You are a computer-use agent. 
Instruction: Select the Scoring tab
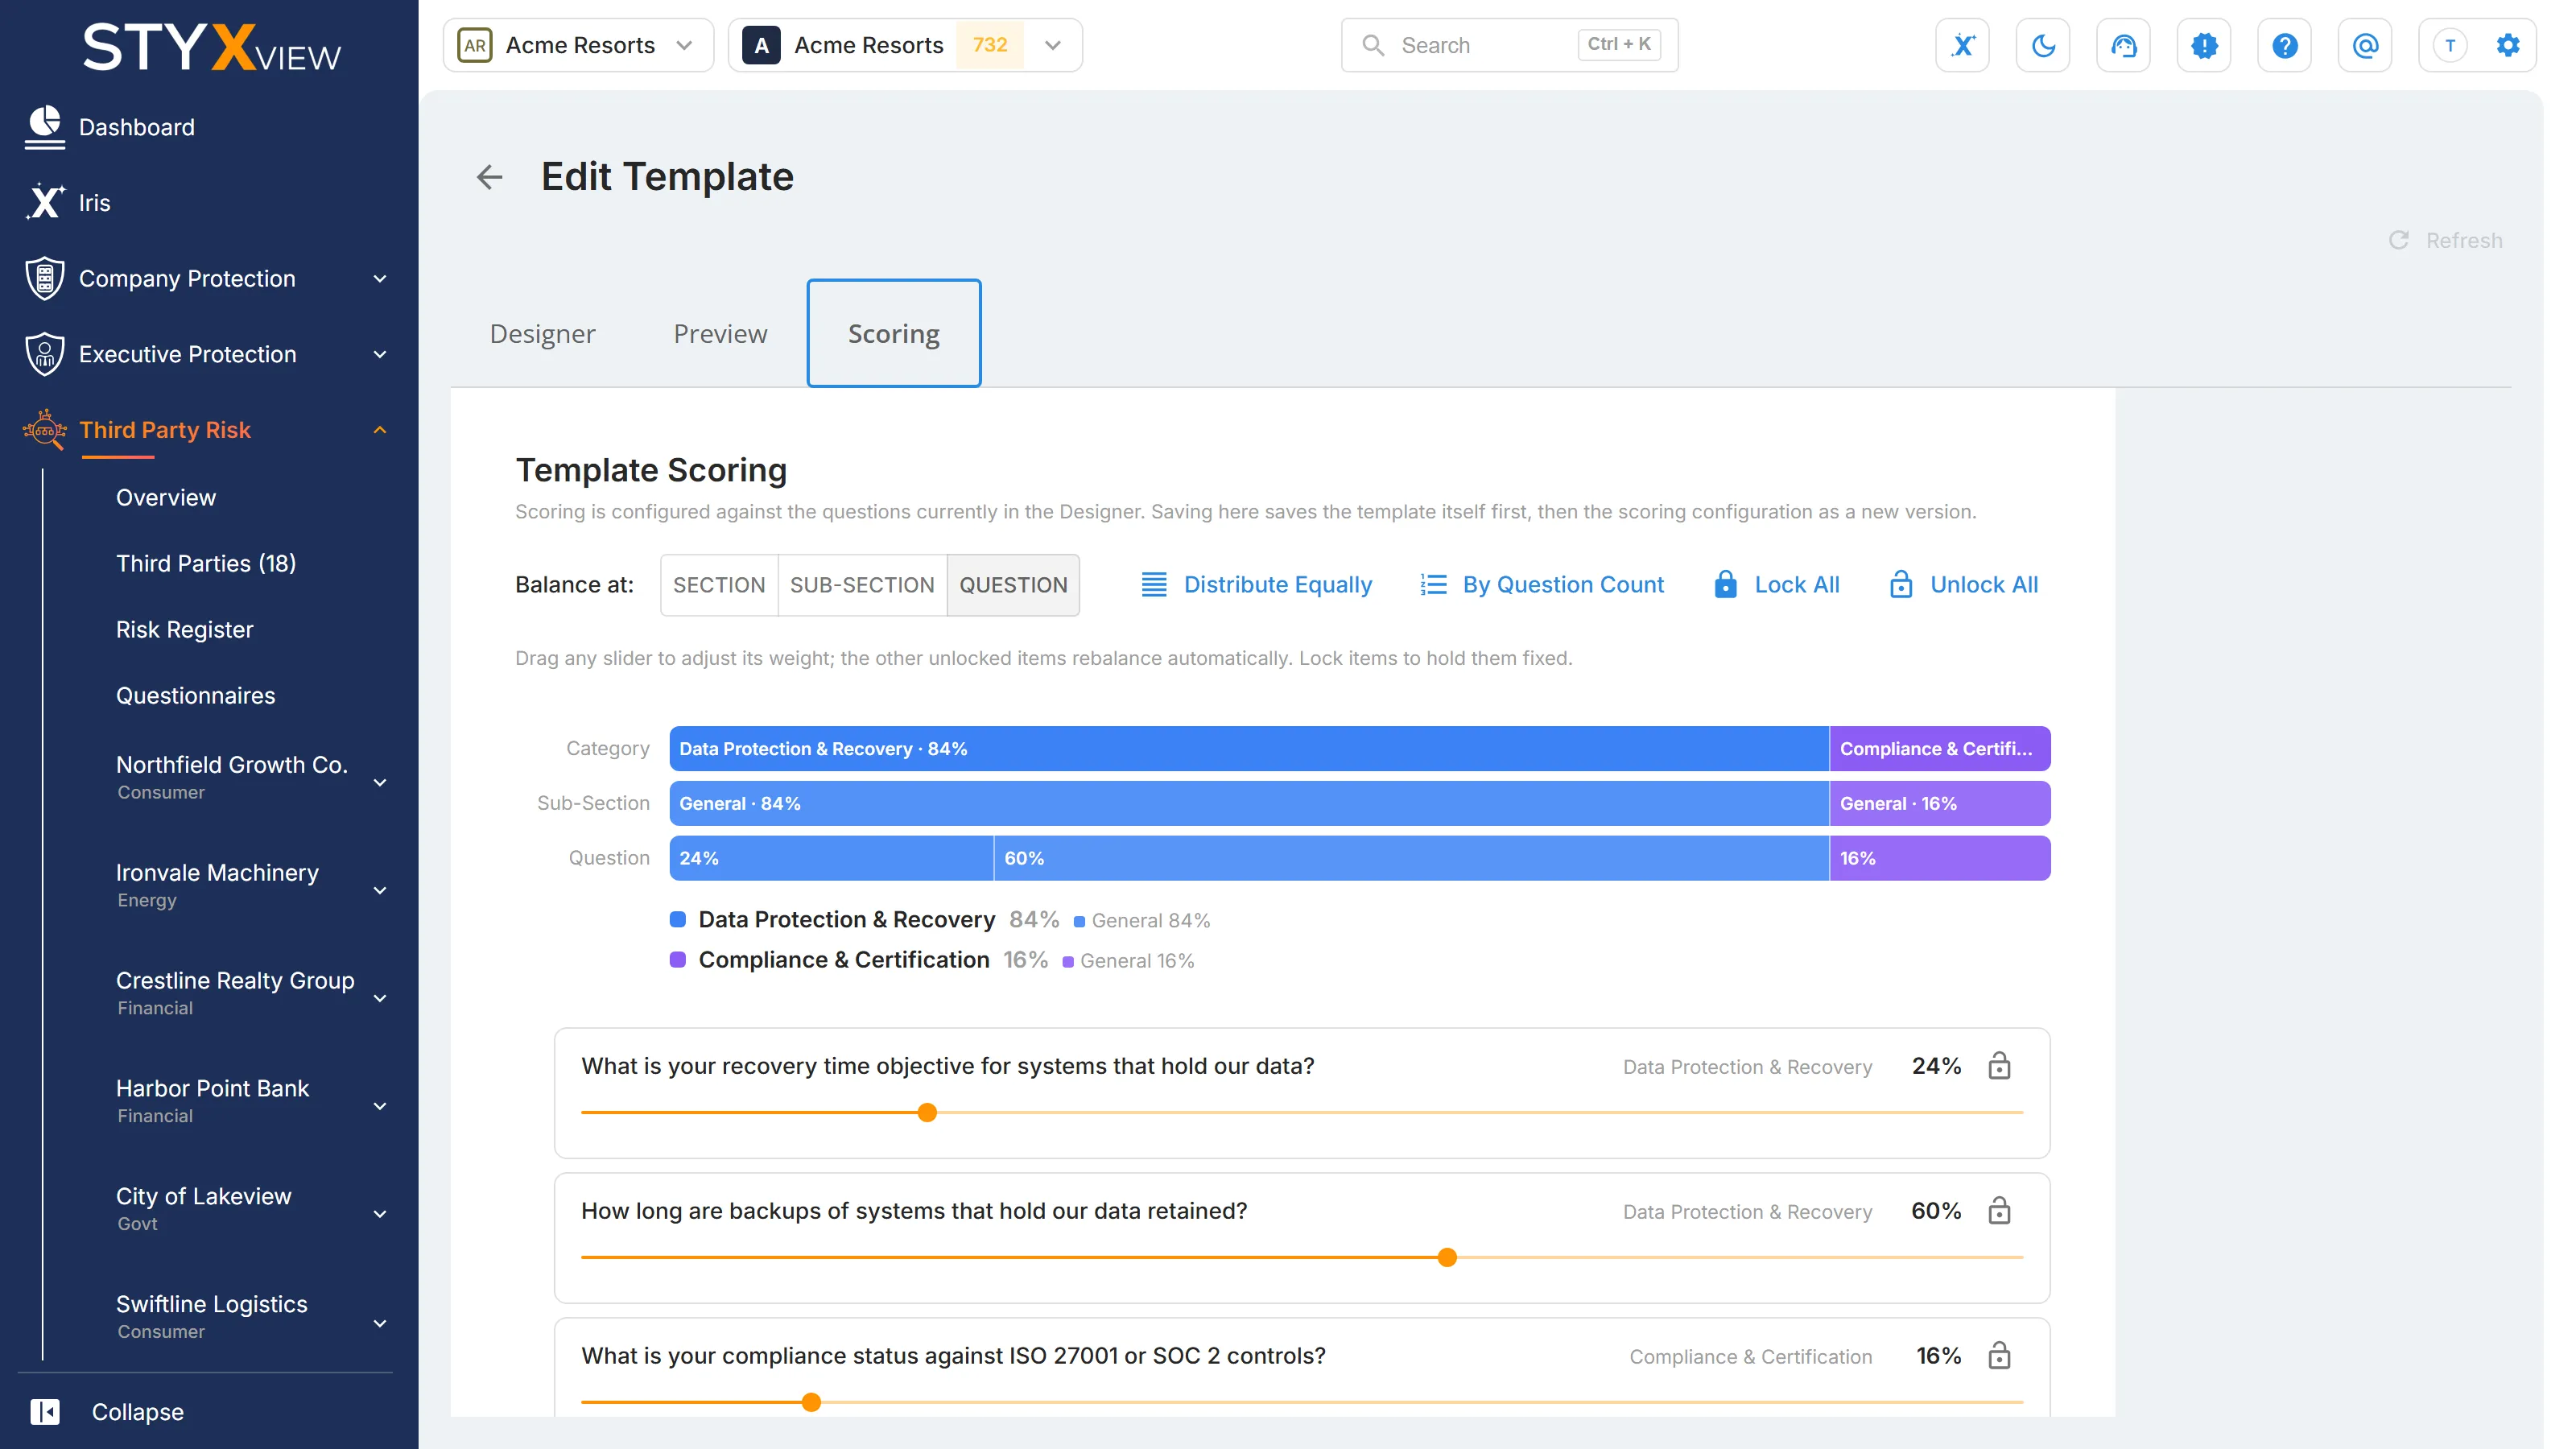894,334
